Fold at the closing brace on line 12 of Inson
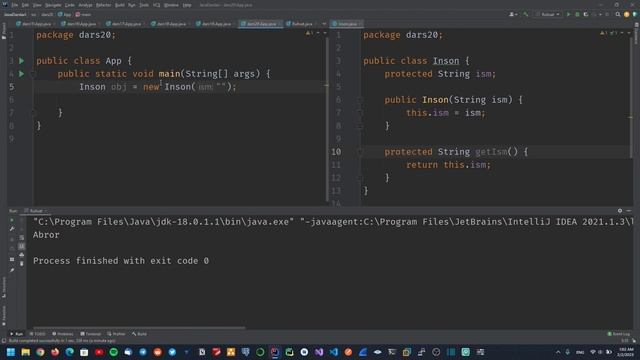The width and height of the screenshot is (640, 360). click(x=360, y=178)
